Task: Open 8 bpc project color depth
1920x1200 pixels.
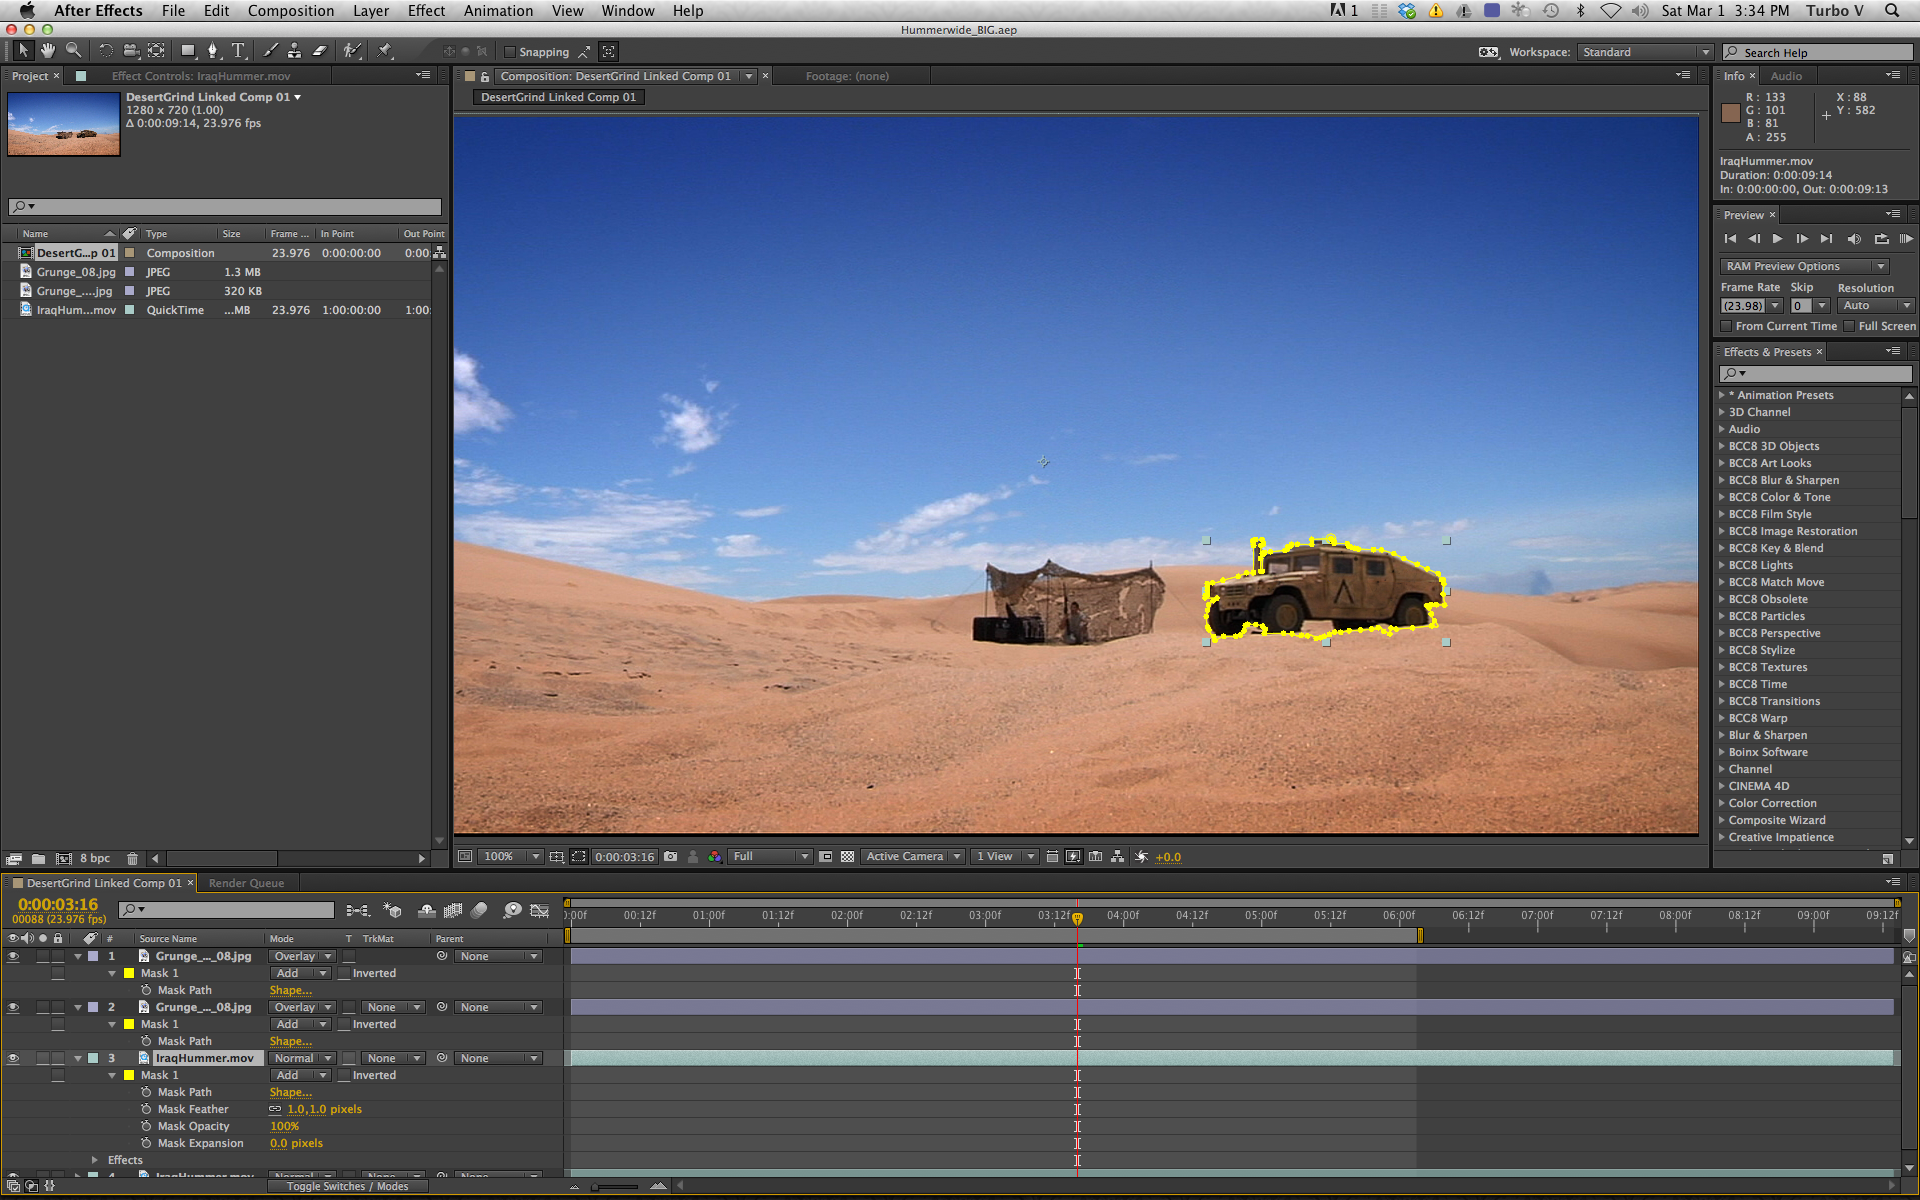Action: tap(95, 859)
